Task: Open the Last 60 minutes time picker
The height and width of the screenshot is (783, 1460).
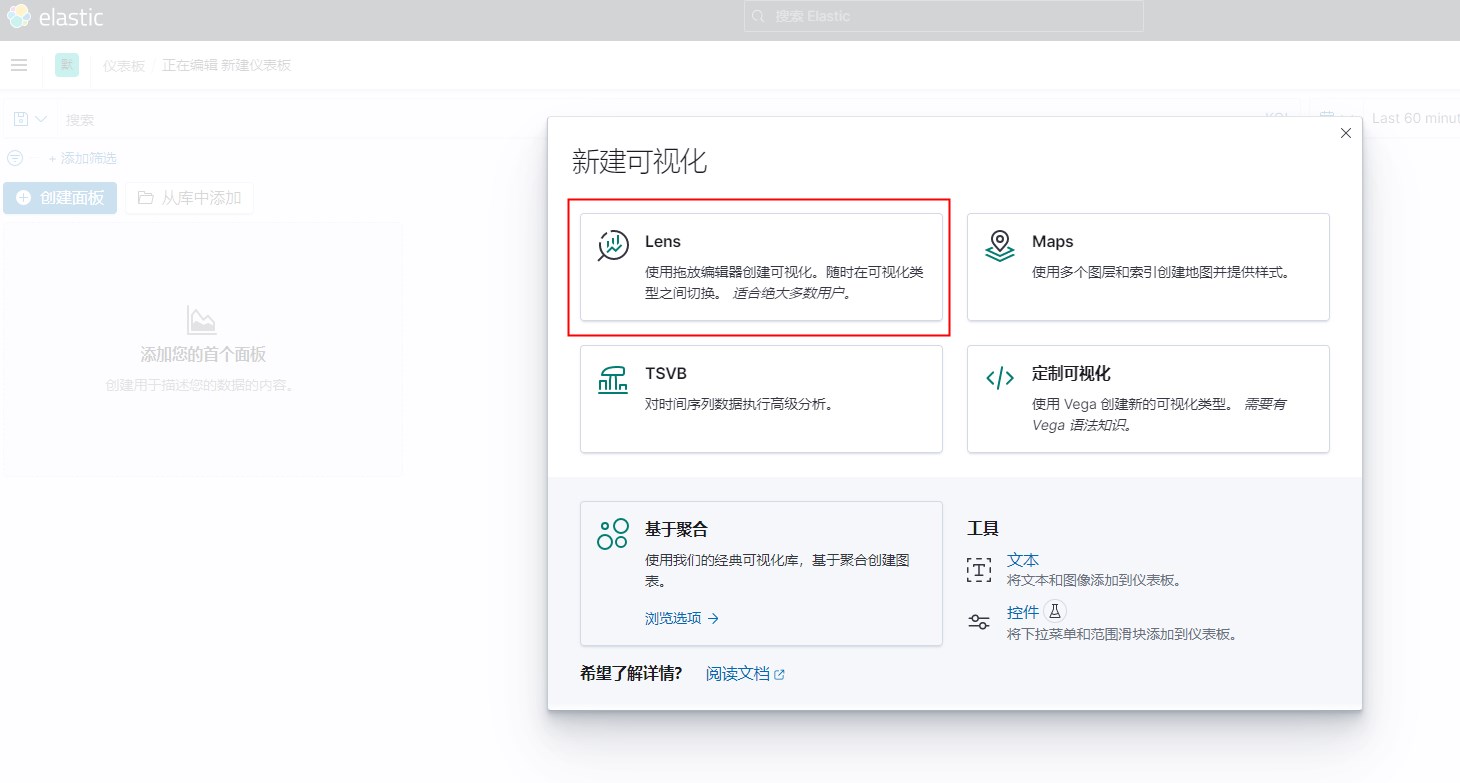Action: coord(1414,118)
